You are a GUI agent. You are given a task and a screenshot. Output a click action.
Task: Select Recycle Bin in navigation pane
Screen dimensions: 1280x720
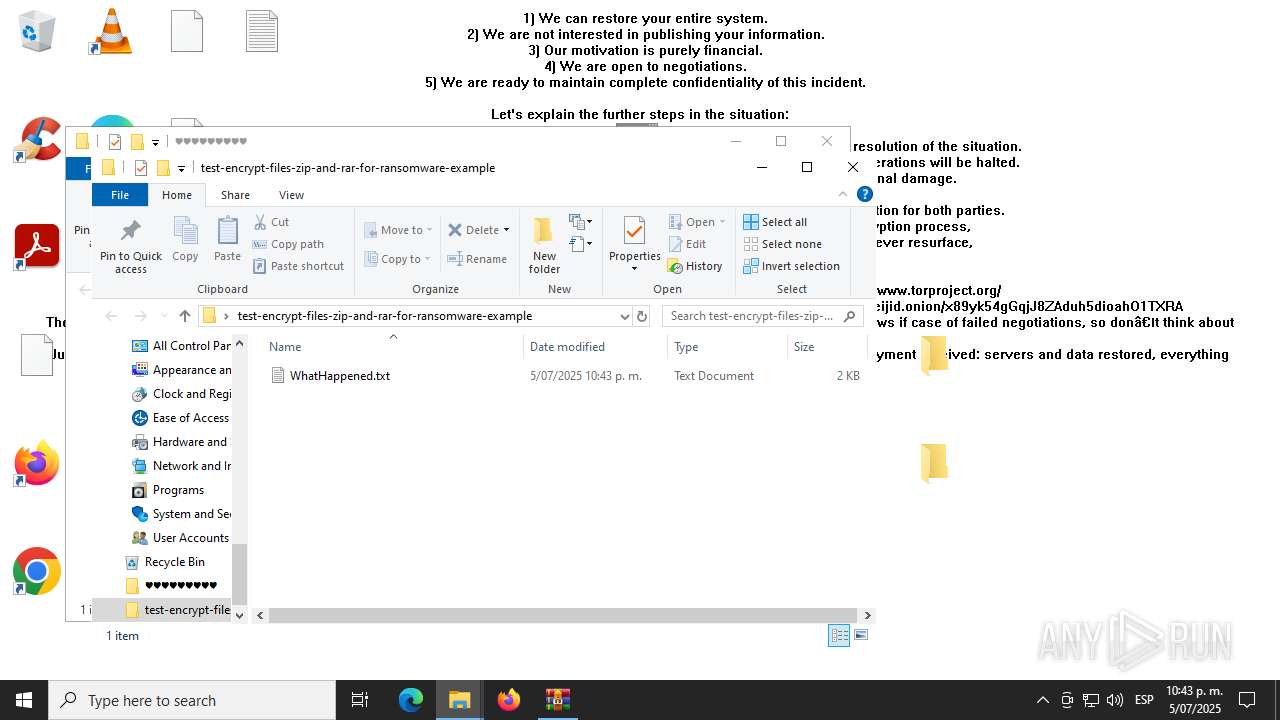tap(165, 562)
